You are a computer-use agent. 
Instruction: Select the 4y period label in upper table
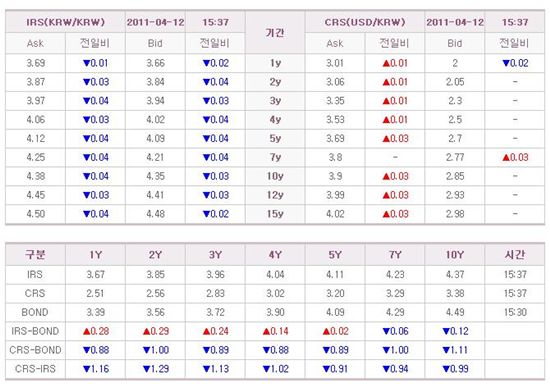[275, 120]
